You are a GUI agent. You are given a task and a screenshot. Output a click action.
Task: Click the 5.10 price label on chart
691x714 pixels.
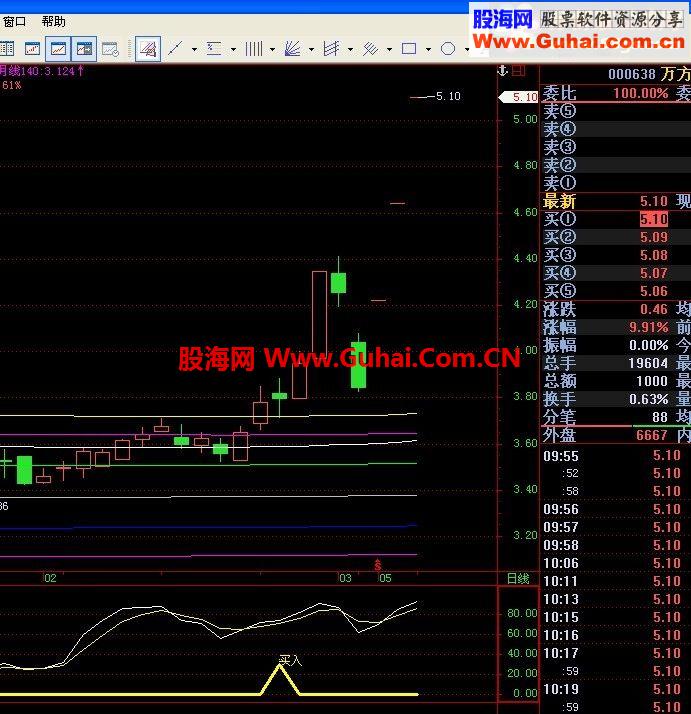click(448, 96)
